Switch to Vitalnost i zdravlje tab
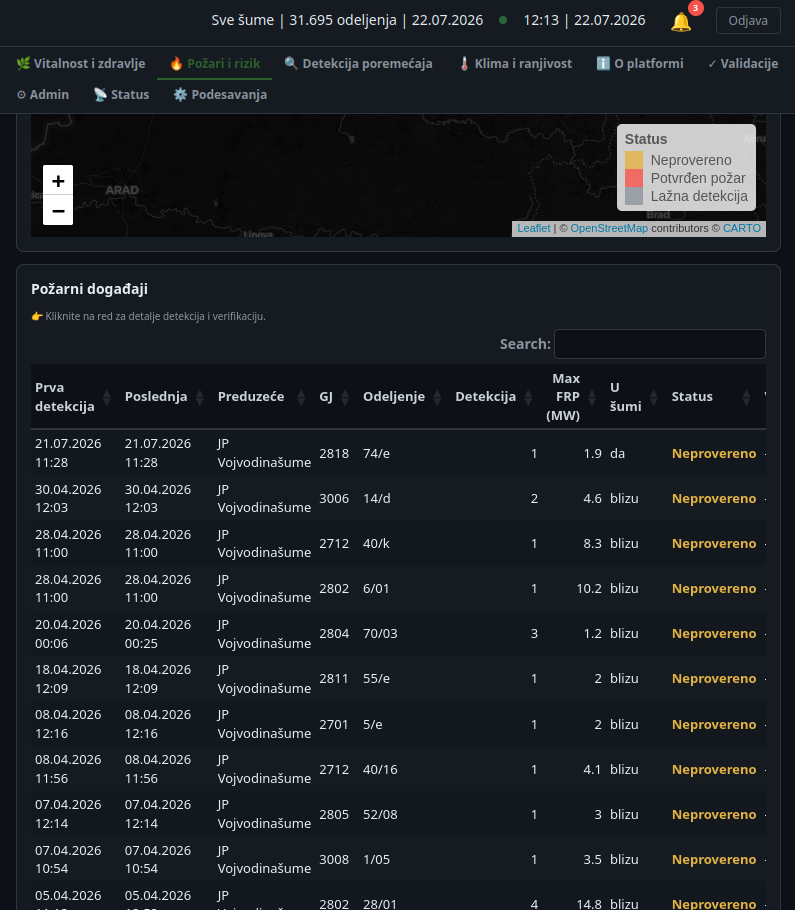795x910 pixels. click(x=81, y=63)
